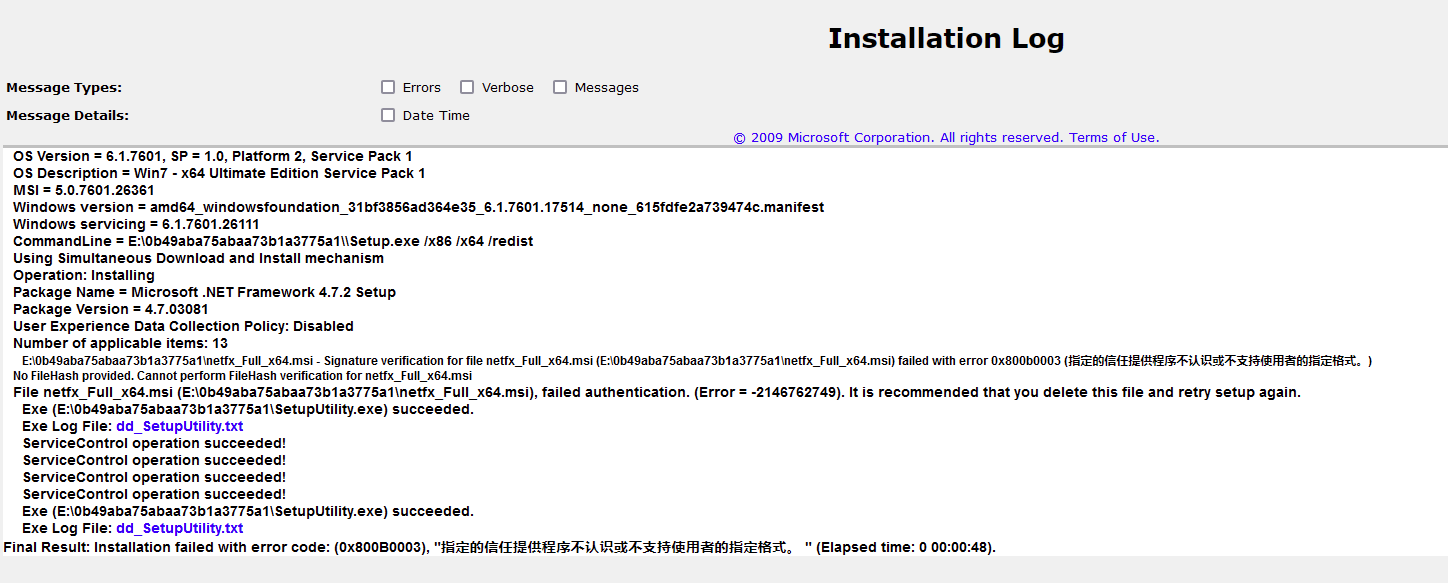The height and width of the screenshot is (583, 1448).
Task: Select the Final Result error line
Action: (x=500, y=547)
